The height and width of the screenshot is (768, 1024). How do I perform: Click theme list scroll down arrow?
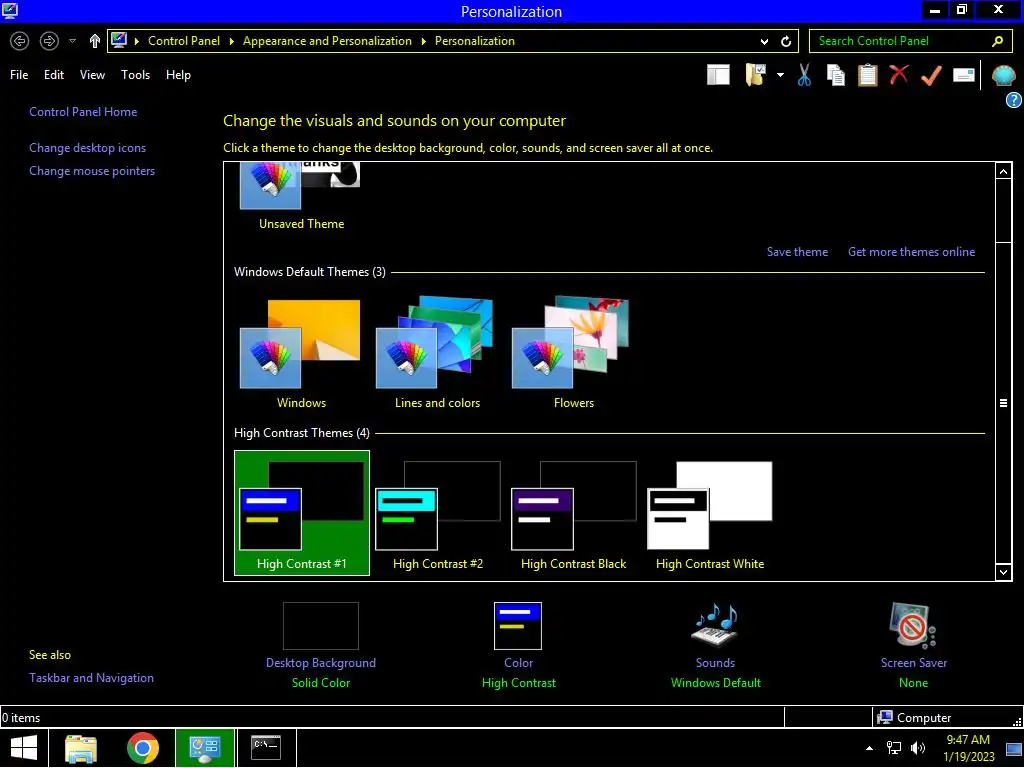pos(1003,572)
